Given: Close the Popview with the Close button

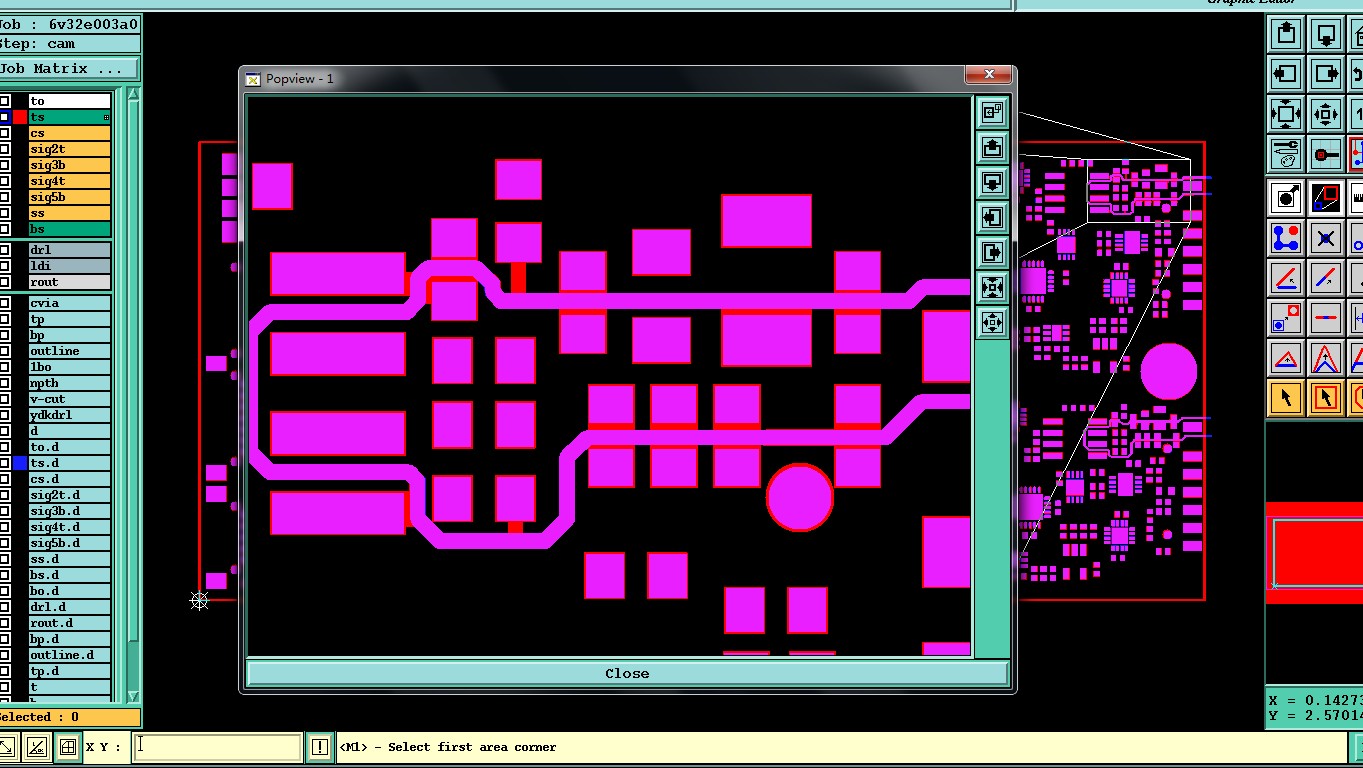Looking at the screenshot, I should pyautogui.click(x=627, y=673).
